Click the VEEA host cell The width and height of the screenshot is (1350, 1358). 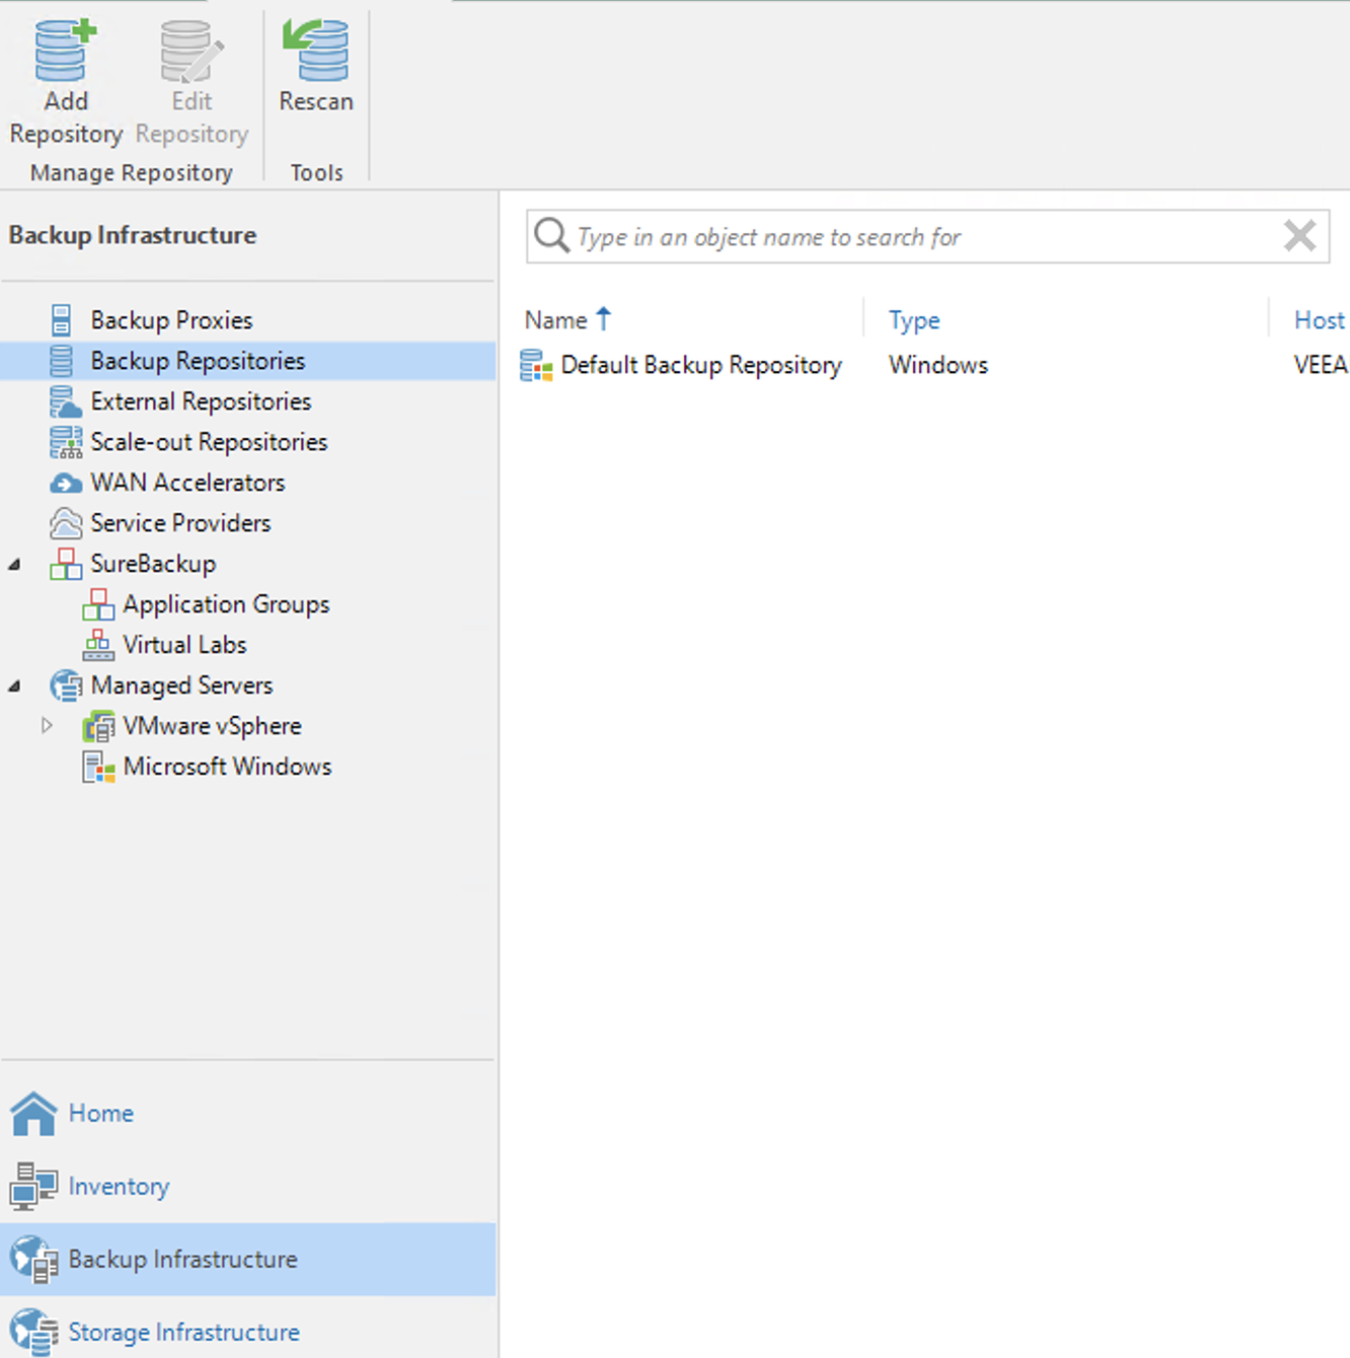click(1321, 365)
